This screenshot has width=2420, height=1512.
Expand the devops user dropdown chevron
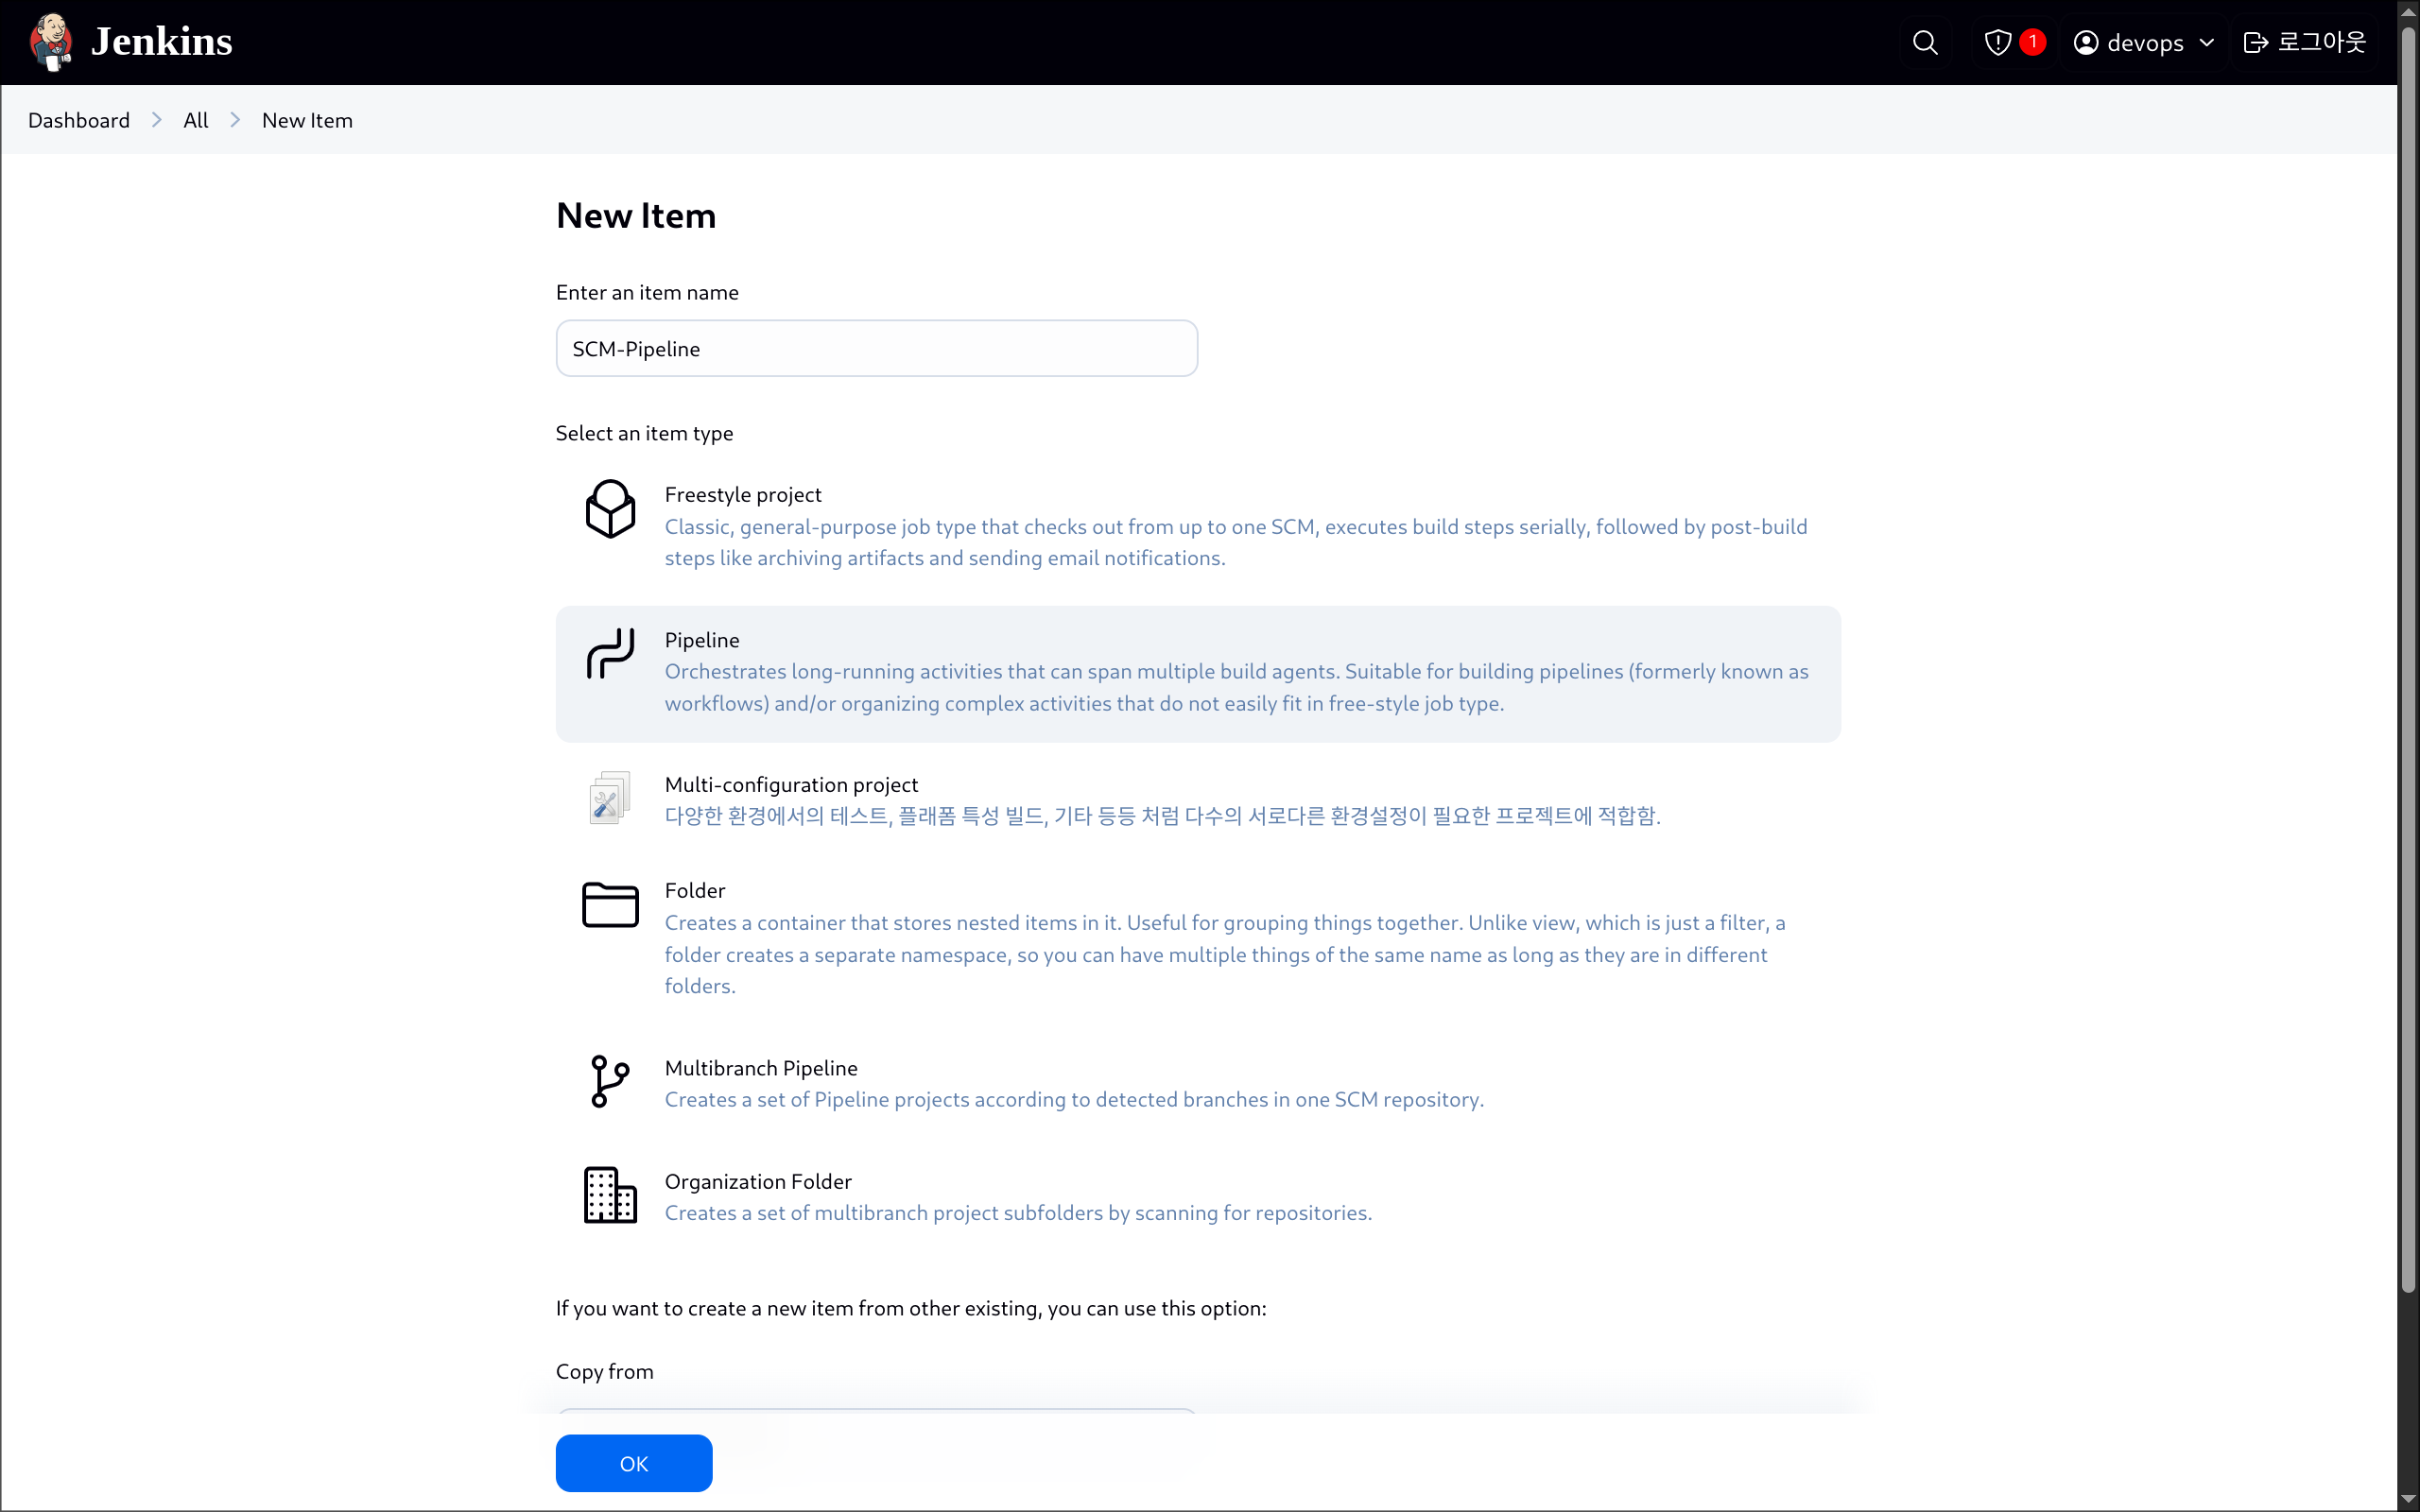pyautogui.click(x=2207, y=43)
